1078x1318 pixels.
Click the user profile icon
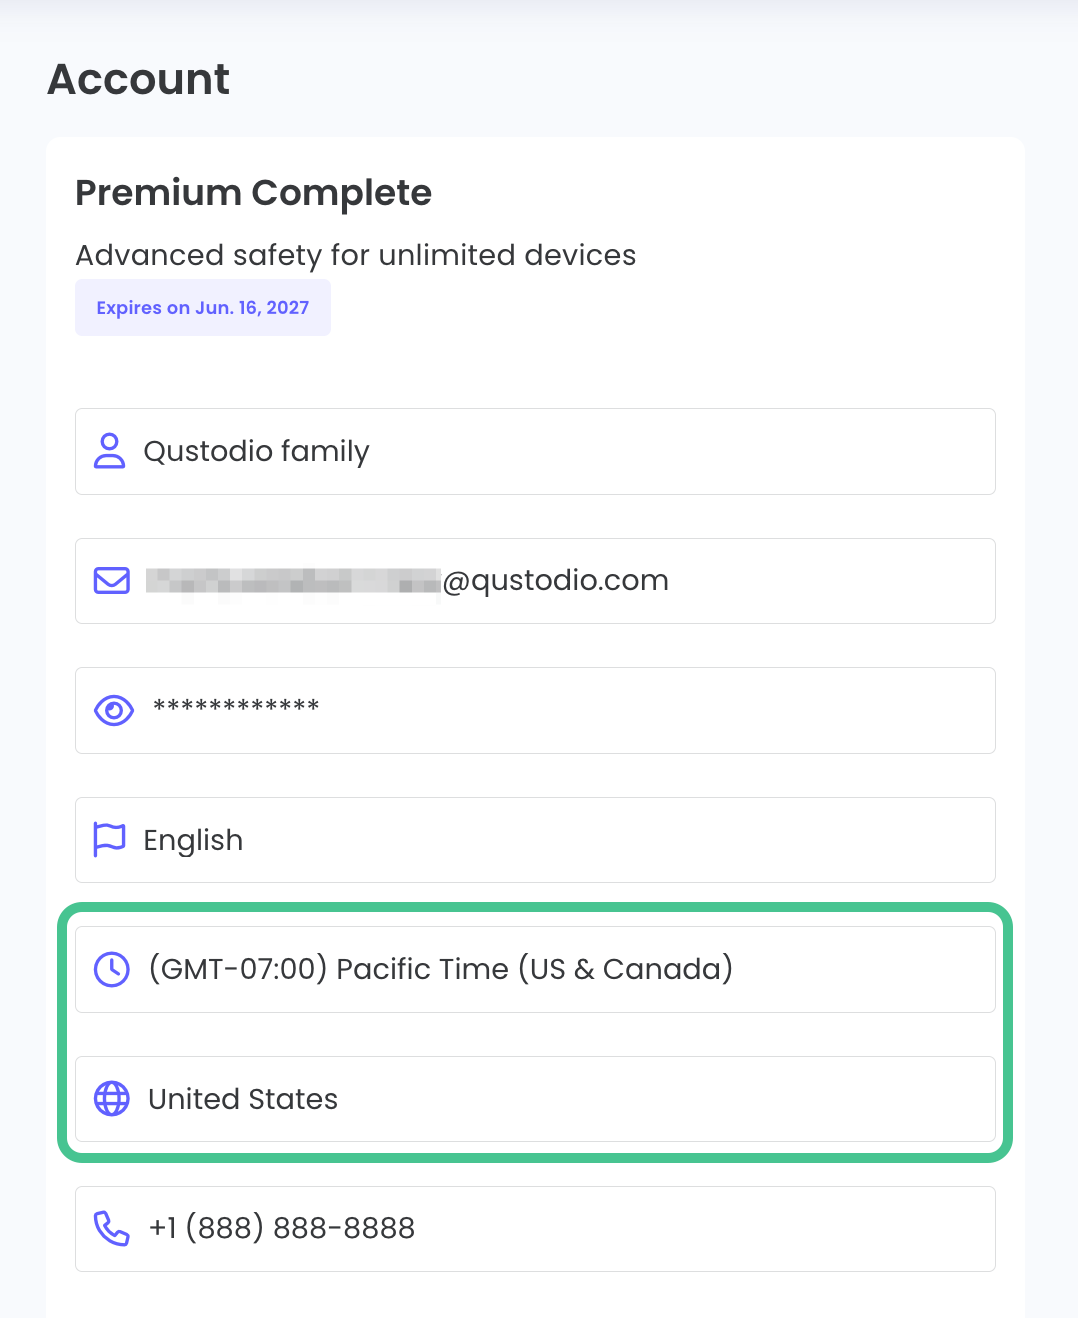point(111,451)
